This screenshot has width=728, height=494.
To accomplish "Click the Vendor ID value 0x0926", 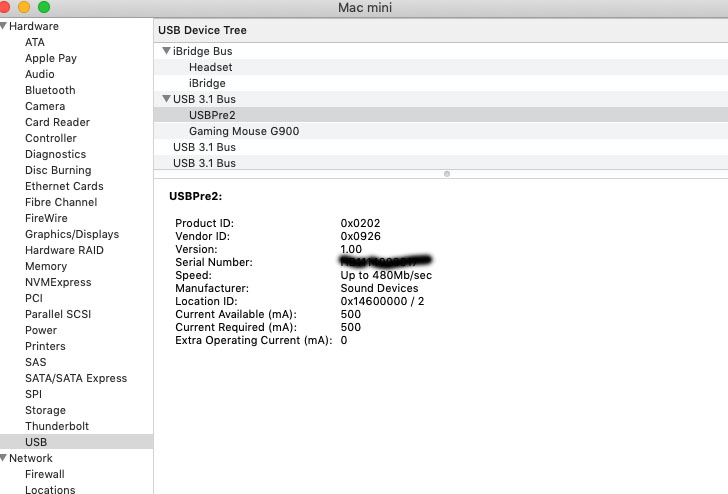I will [360, 236].
